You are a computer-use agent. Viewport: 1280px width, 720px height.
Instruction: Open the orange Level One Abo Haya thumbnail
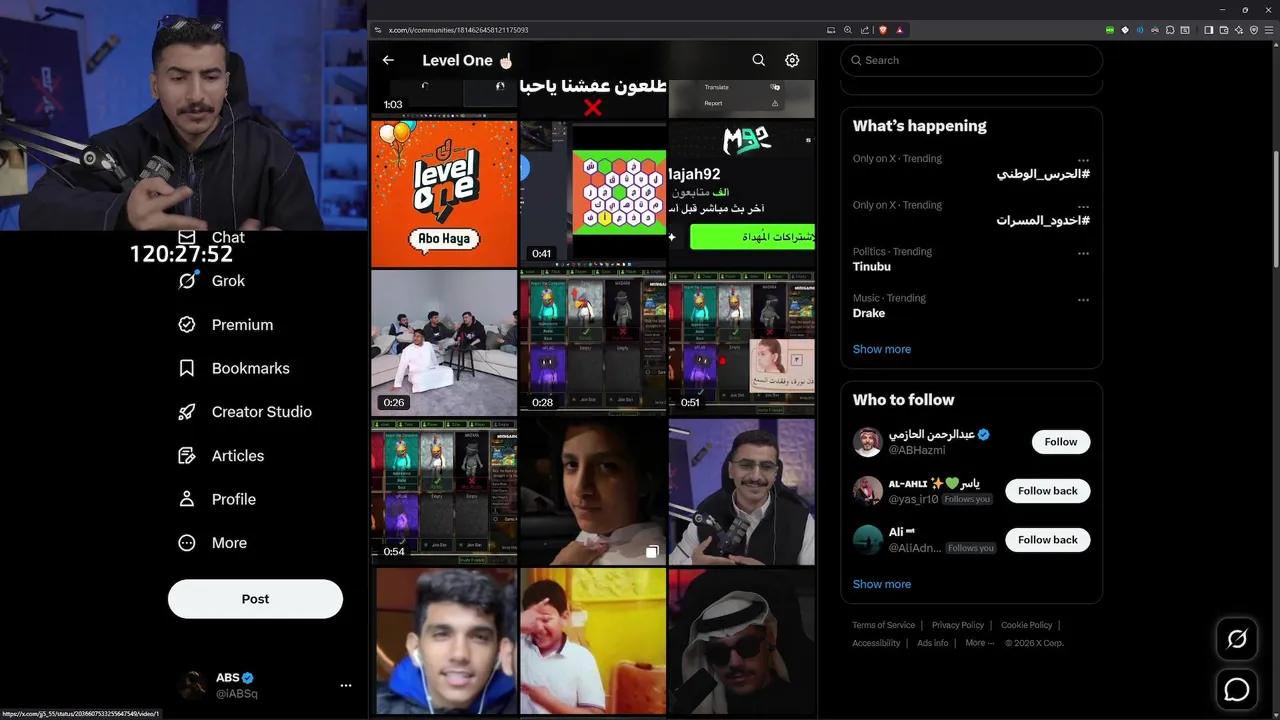click(444, 194)
